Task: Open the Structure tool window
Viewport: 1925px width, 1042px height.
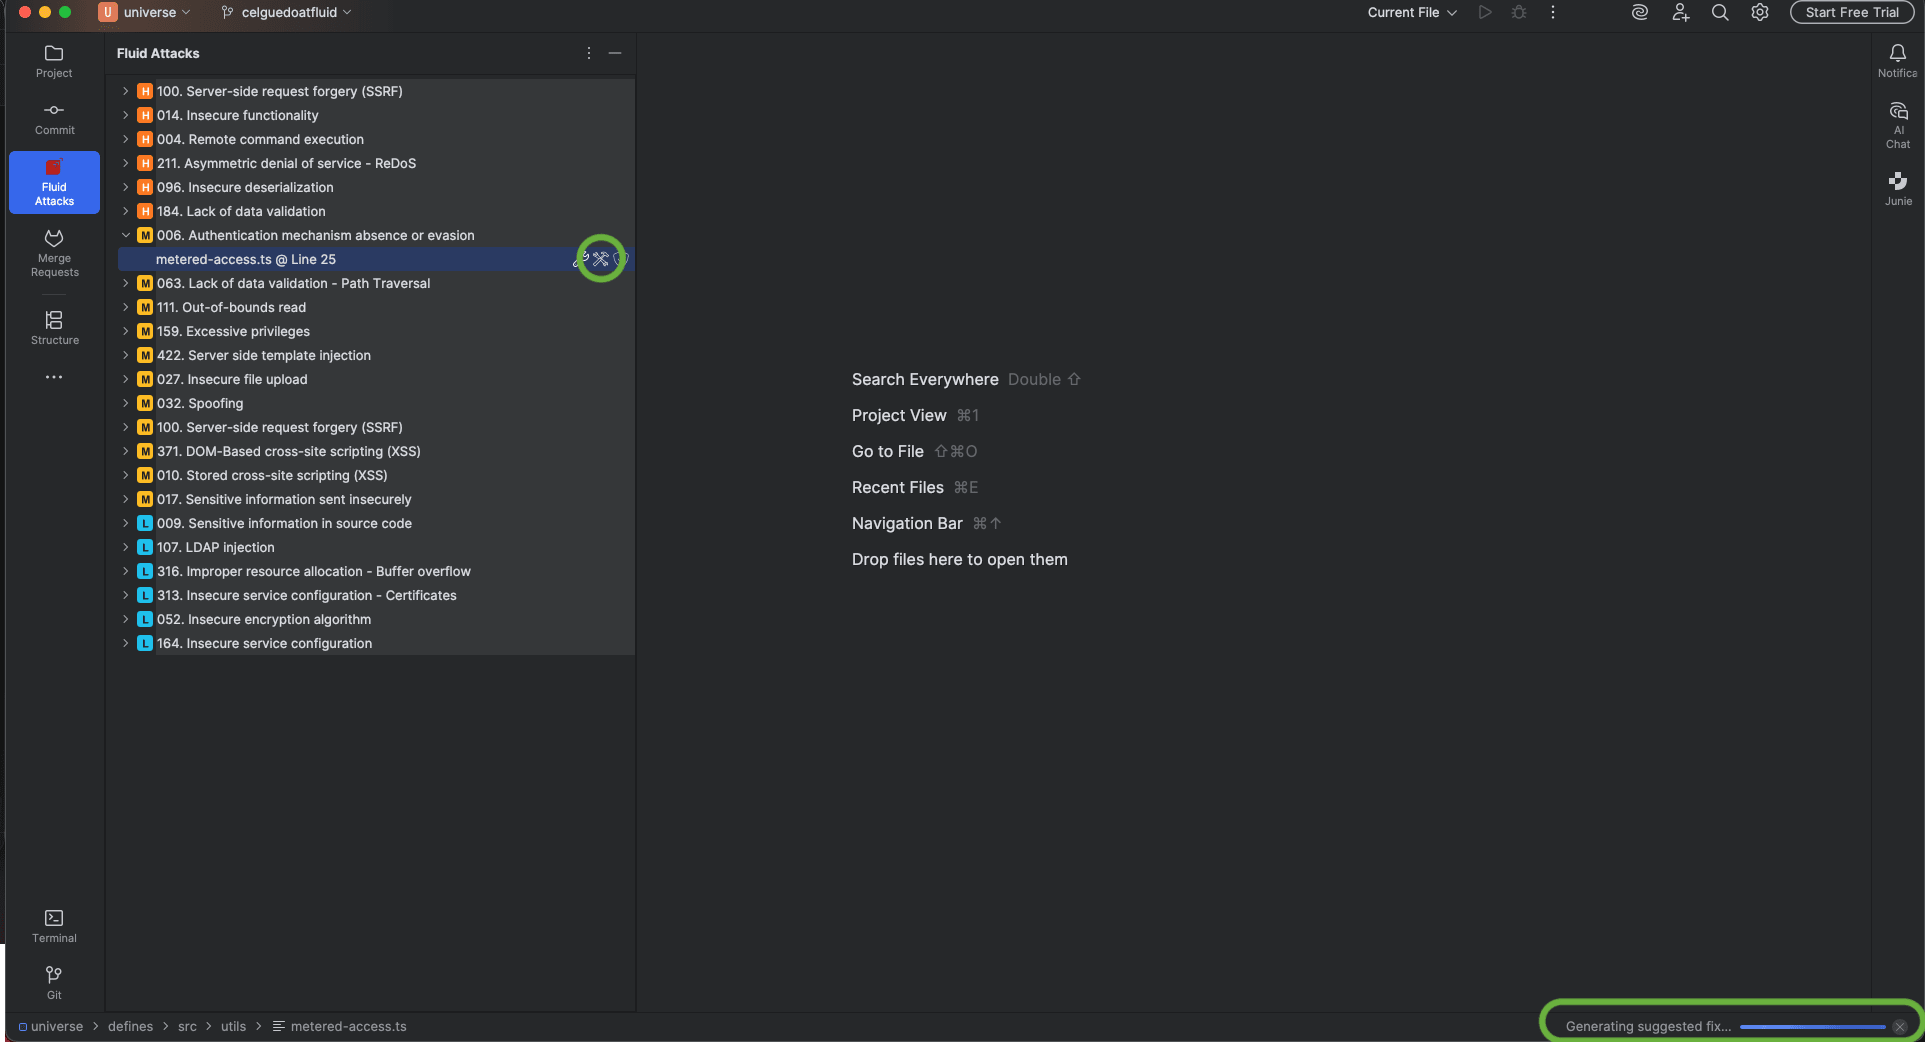Action: [54, 328]
